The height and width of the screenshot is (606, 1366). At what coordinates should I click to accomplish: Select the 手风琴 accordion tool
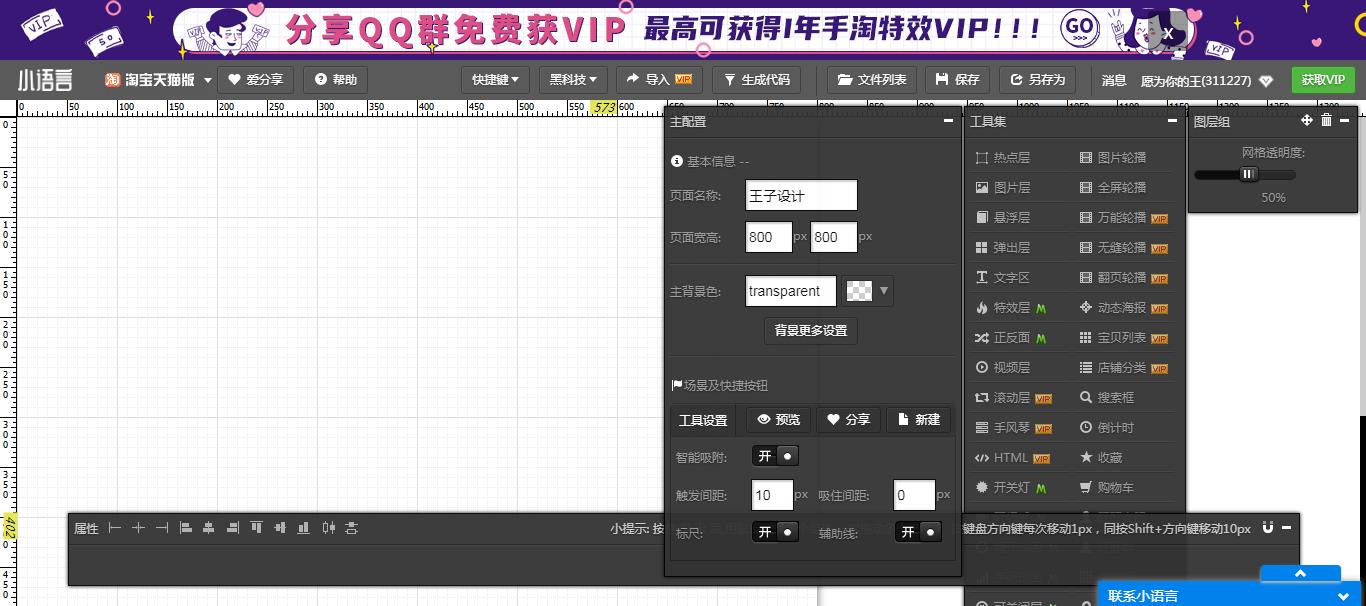click(x=1013, y=427)
